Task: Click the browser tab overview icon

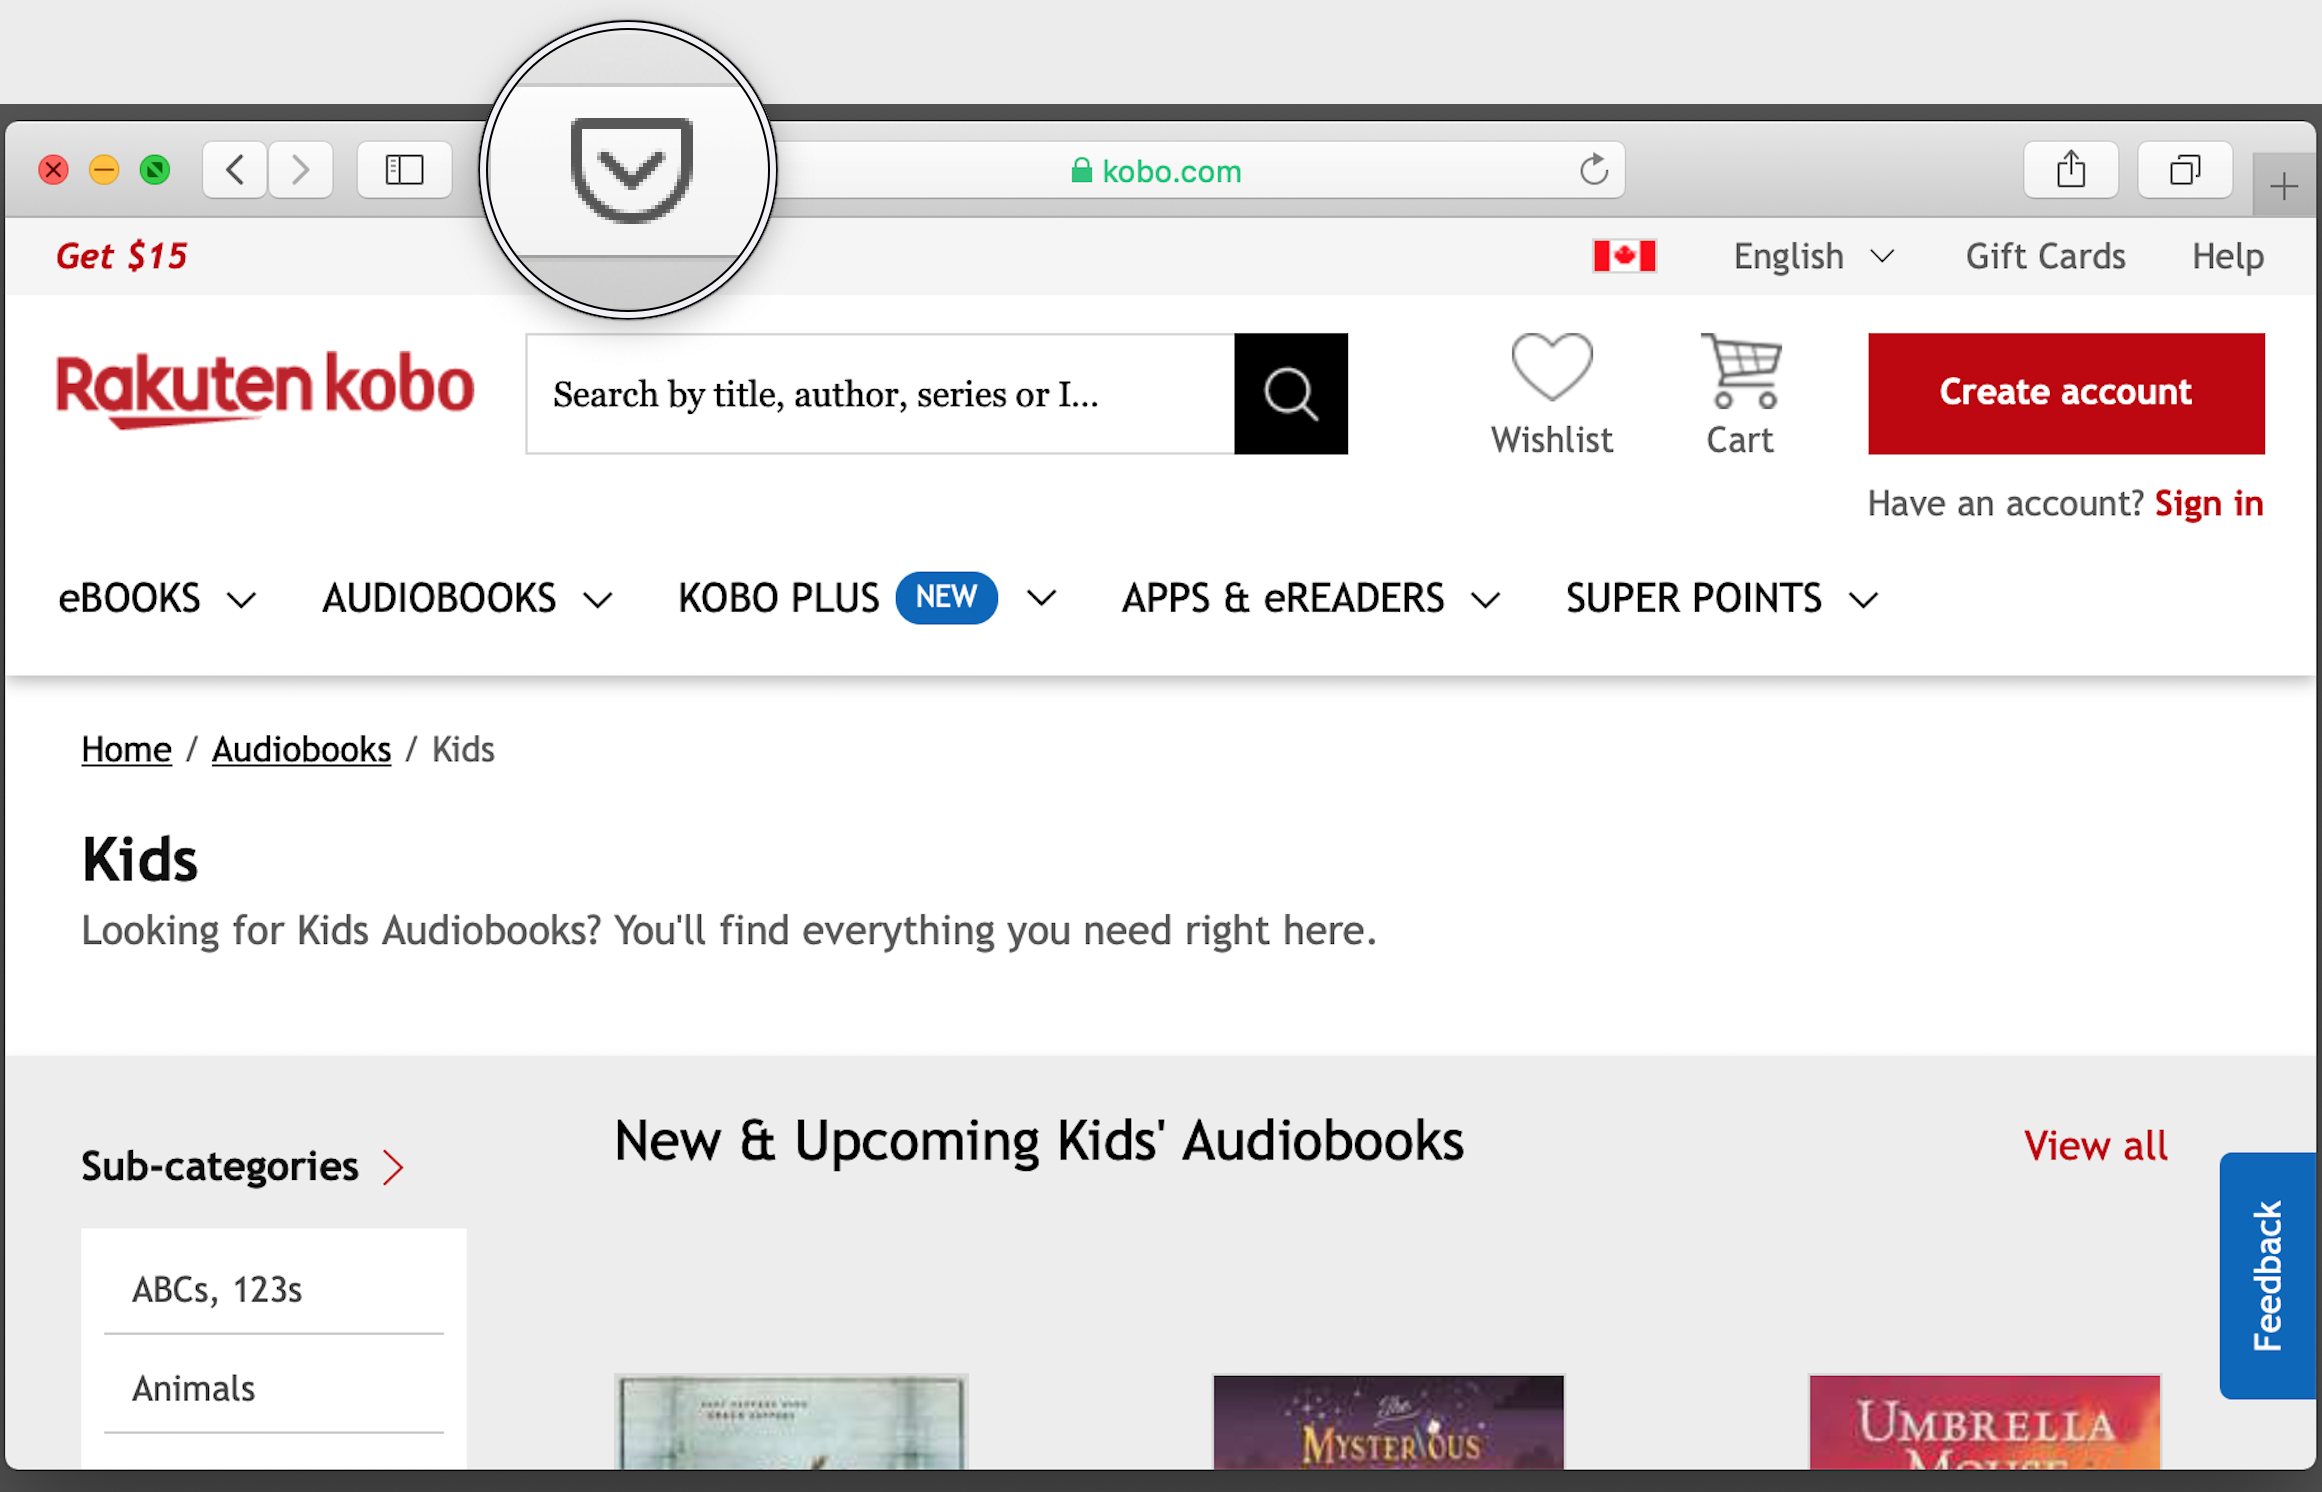Action: click(2185, 167)
